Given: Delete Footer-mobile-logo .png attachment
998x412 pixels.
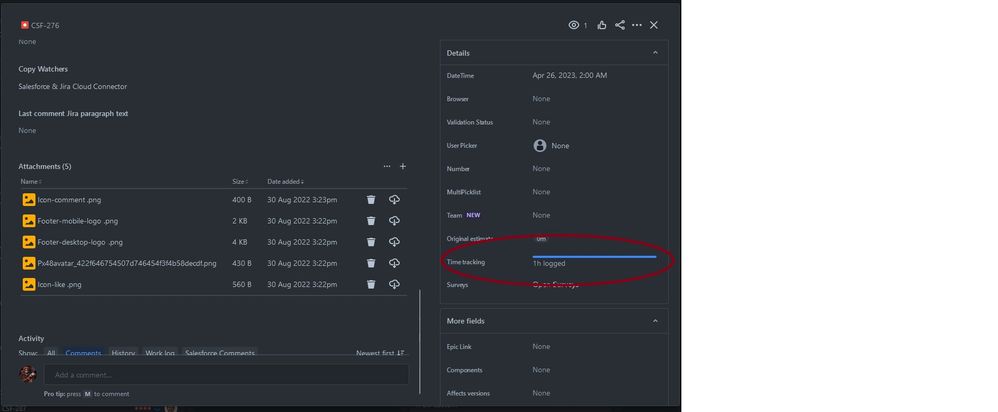Looking at the screenshot, I should (x=371, y=221).
